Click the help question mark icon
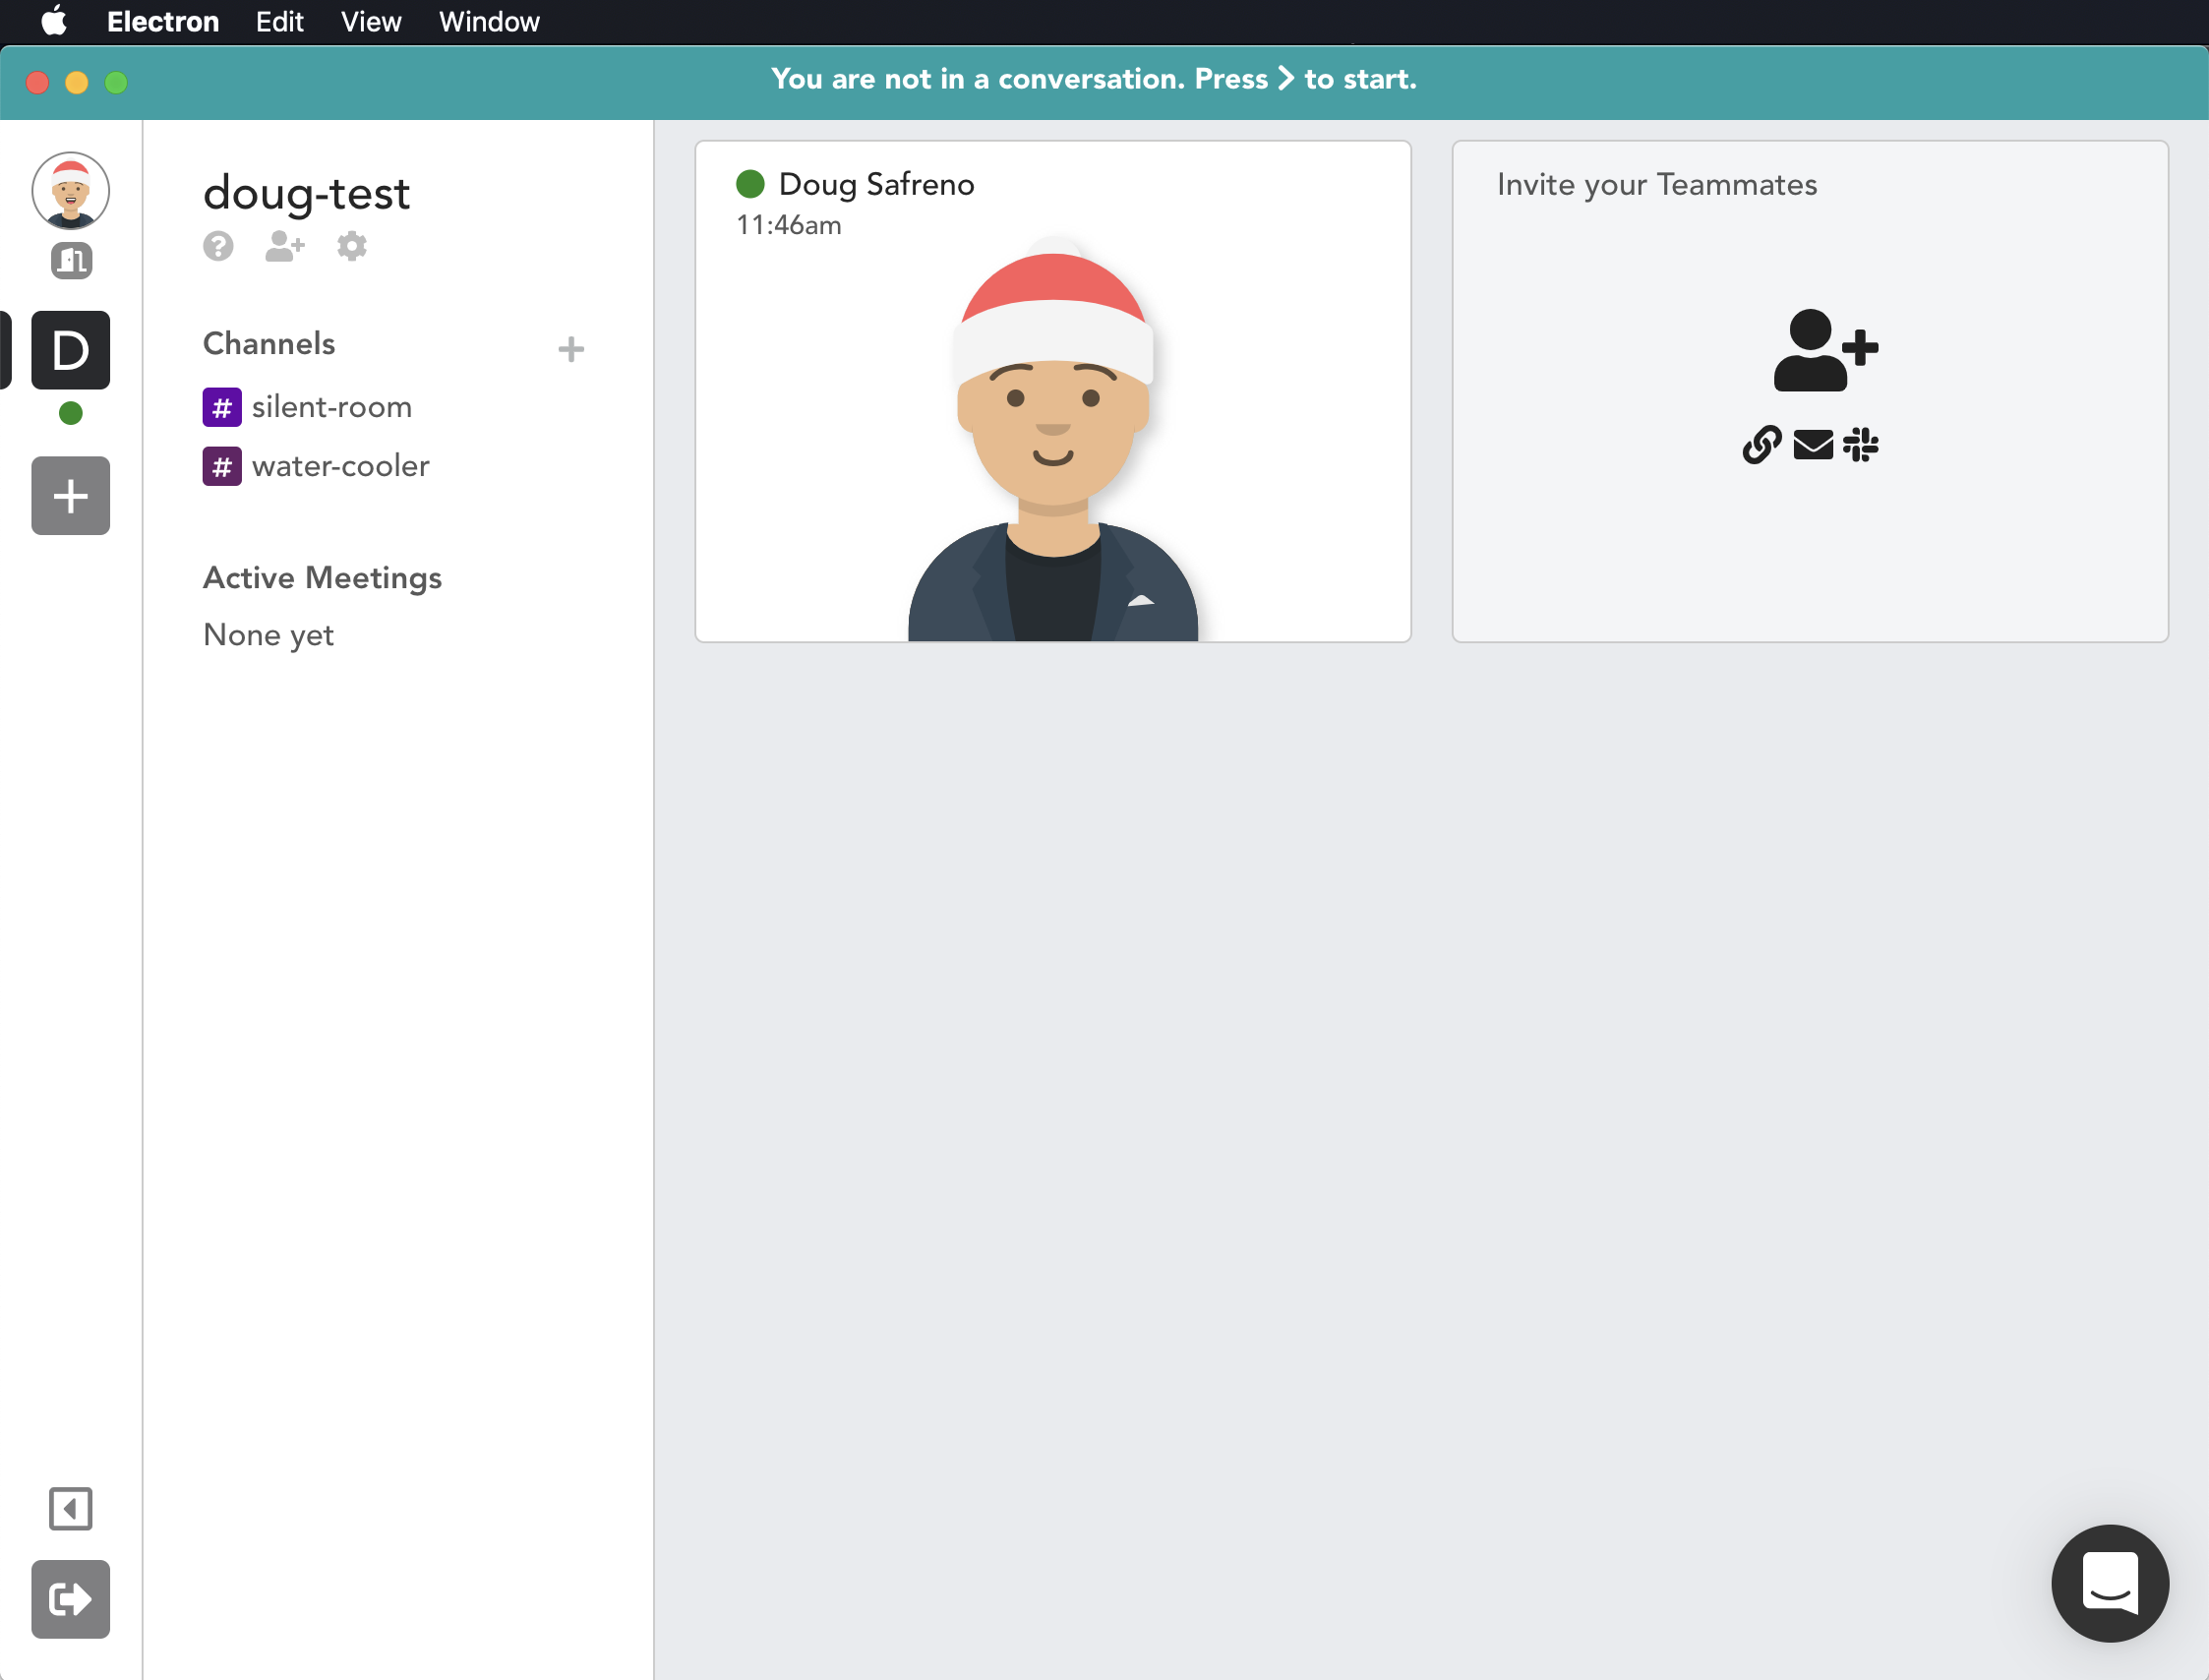2209x1680 pixels. pyautogui.click(x=218, y=246)
